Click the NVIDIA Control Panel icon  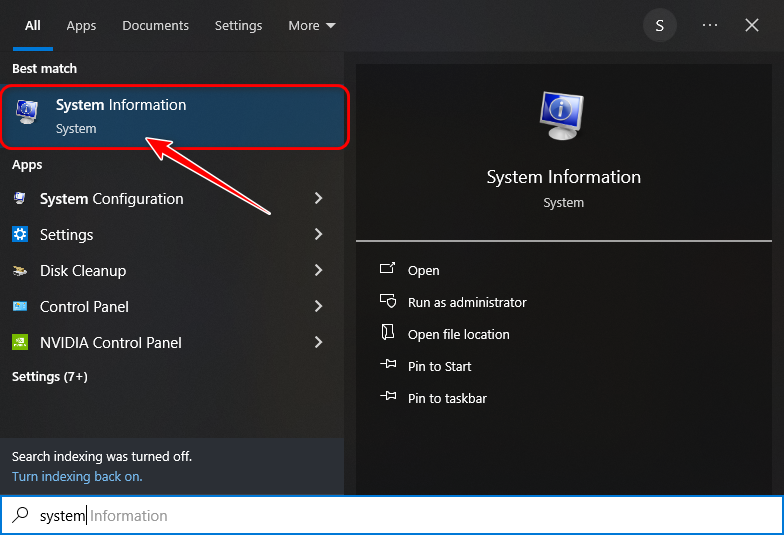coord(20,343)
